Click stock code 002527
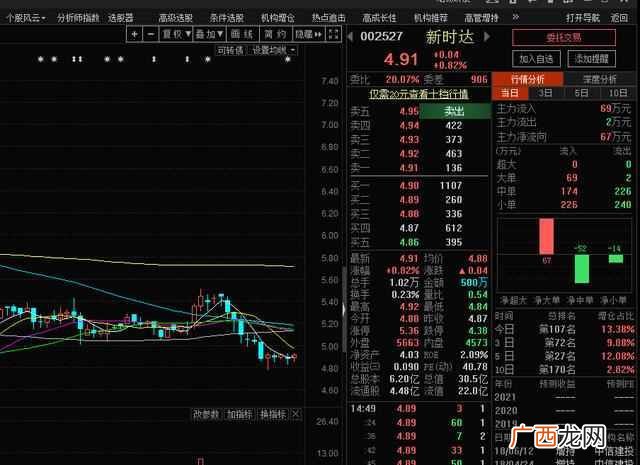This screenshot has width=640, height=465. 382,37
